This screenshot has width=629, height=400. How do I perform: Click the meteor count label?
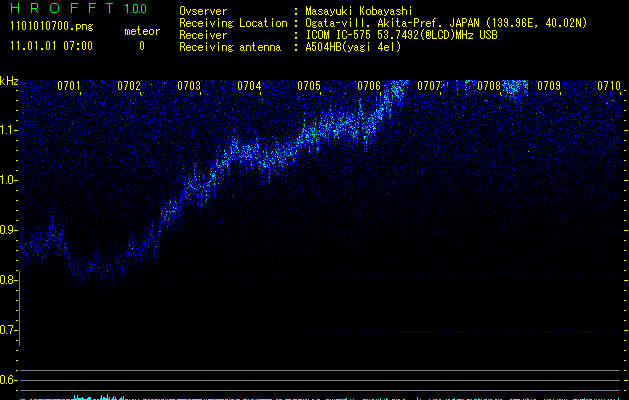[x=142, y=31]
